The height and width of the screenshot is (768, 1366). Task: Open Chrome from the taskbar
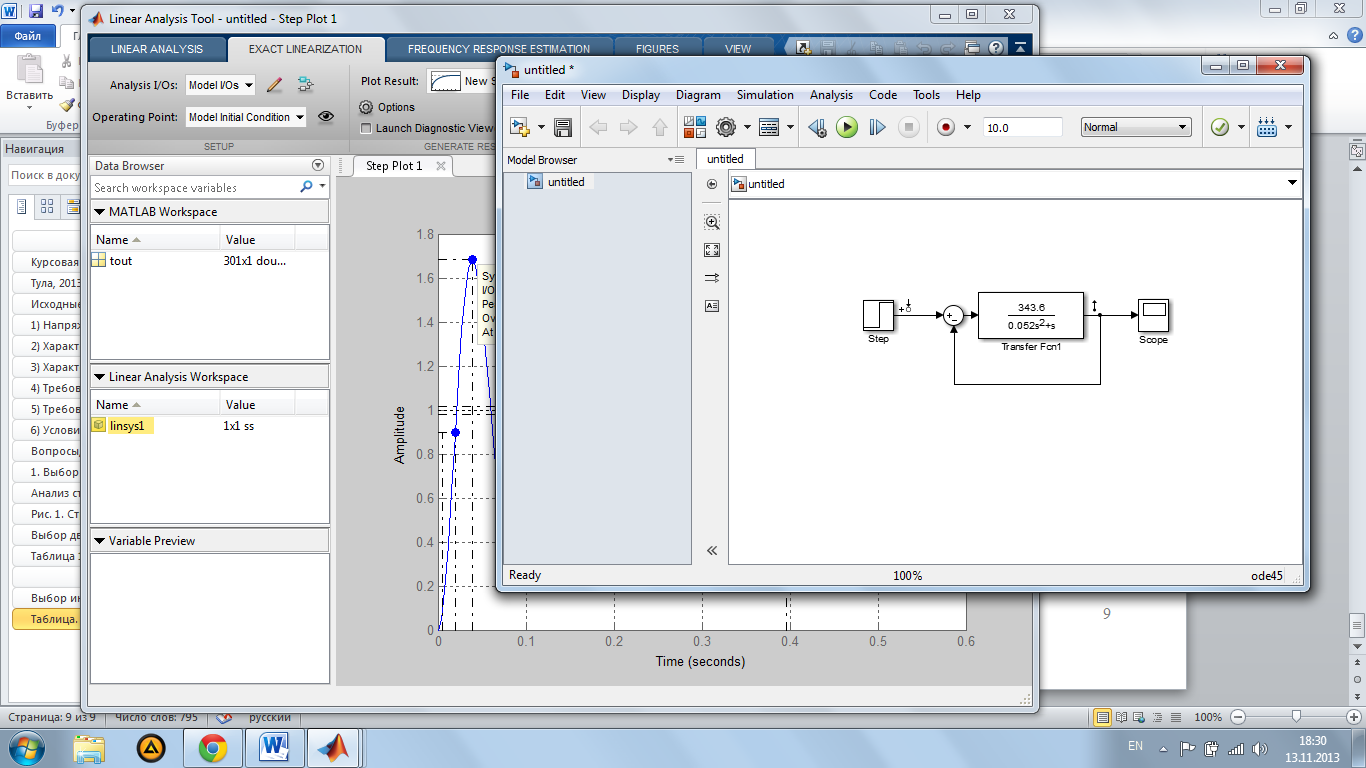(x=212, y=747)
